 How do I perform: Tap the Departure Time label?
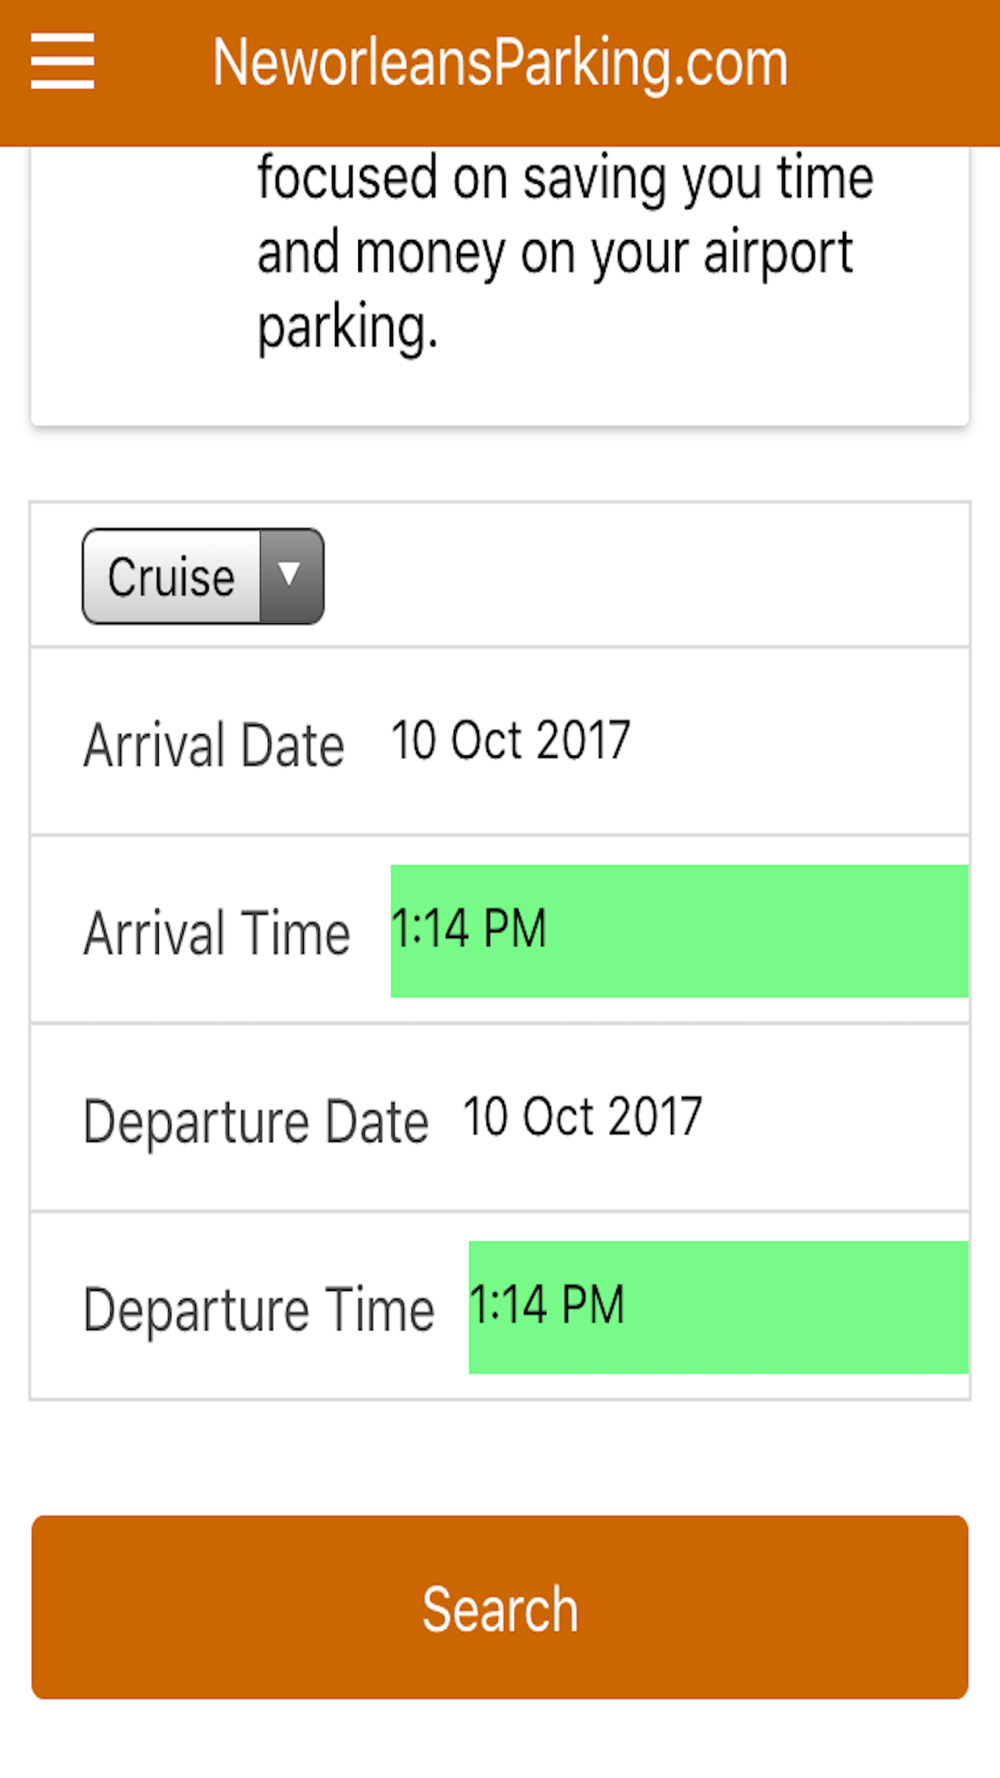(x=258, y=1310)
